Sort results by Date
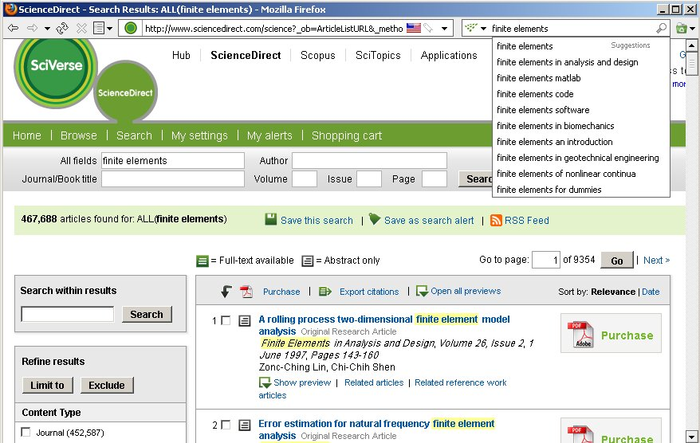 650,292
